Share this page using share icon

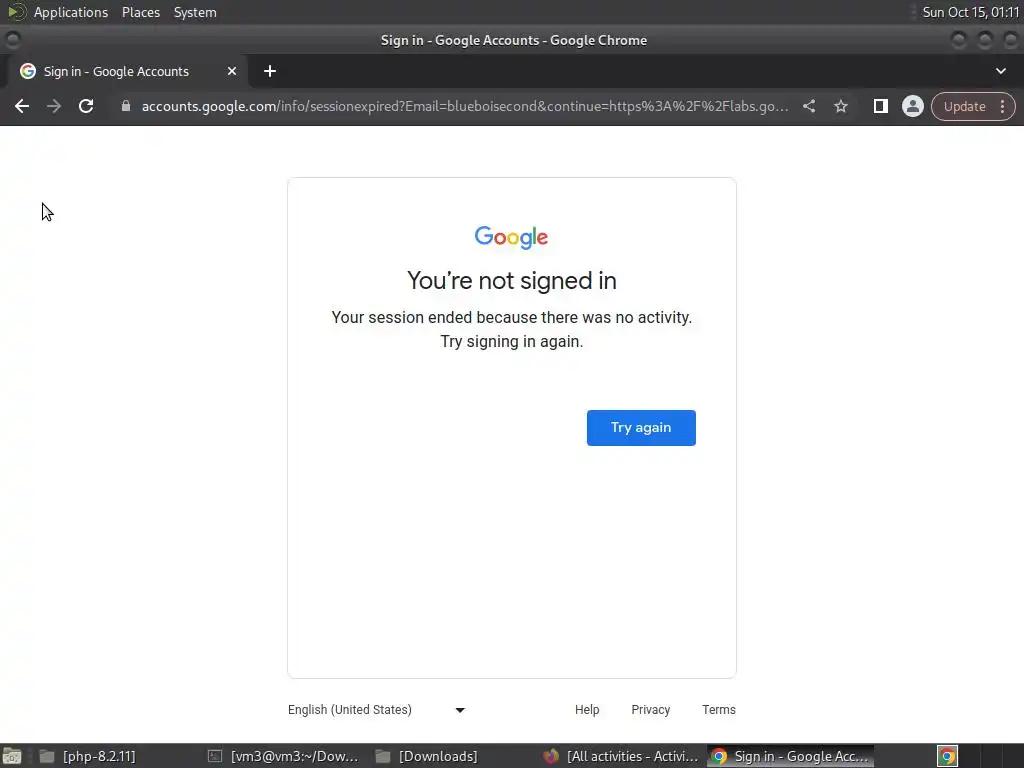pyautogui.click(x=808, y=106)
